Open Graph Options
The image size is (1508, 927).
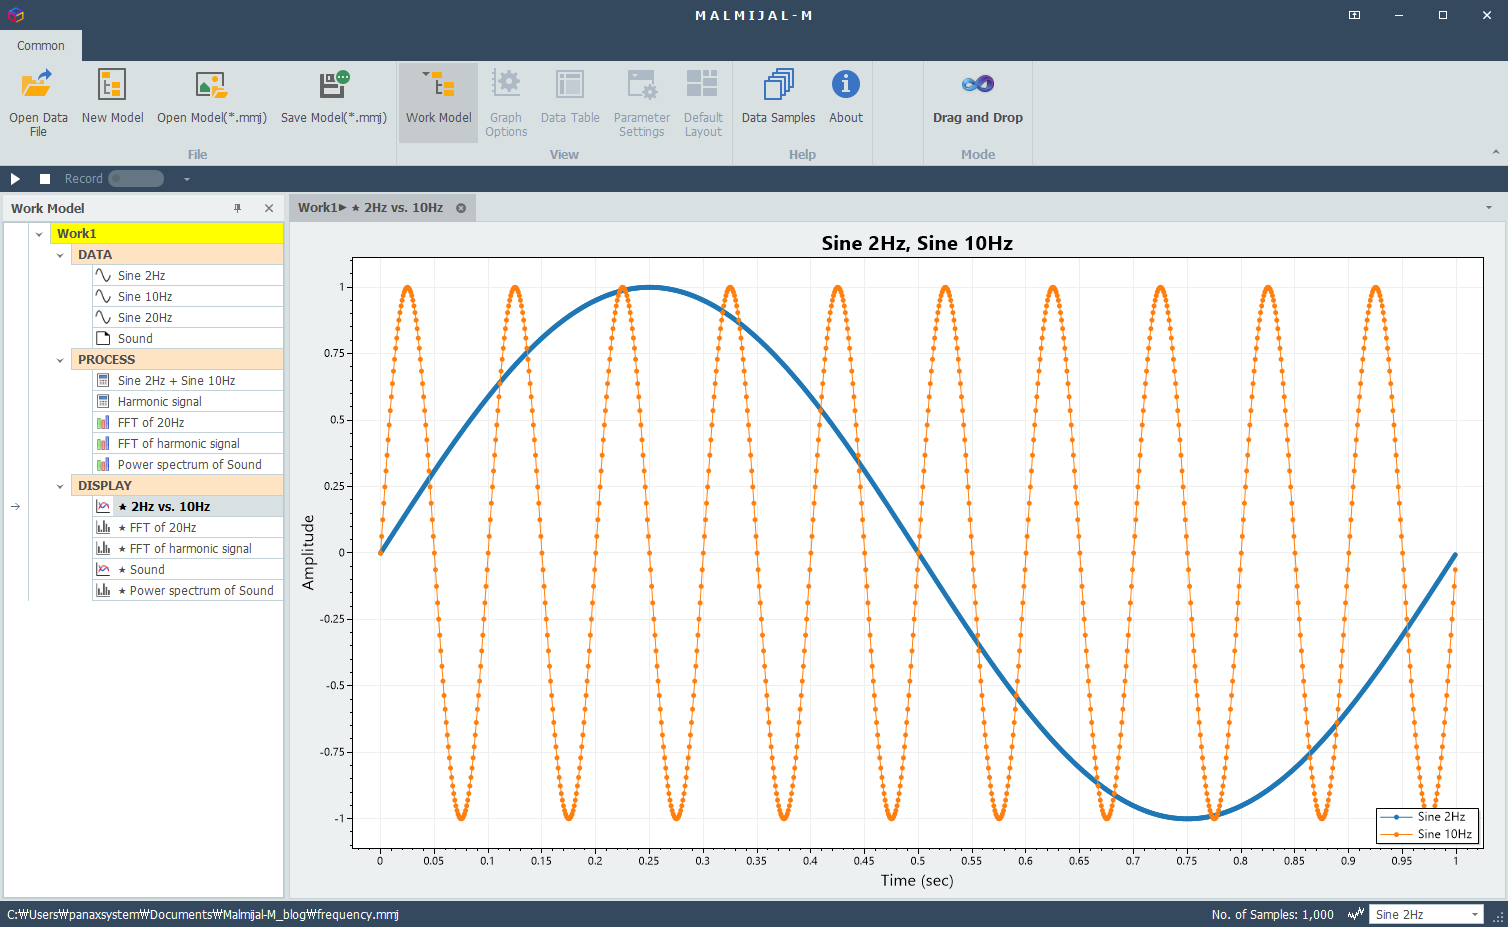click(x=506, y=102)
